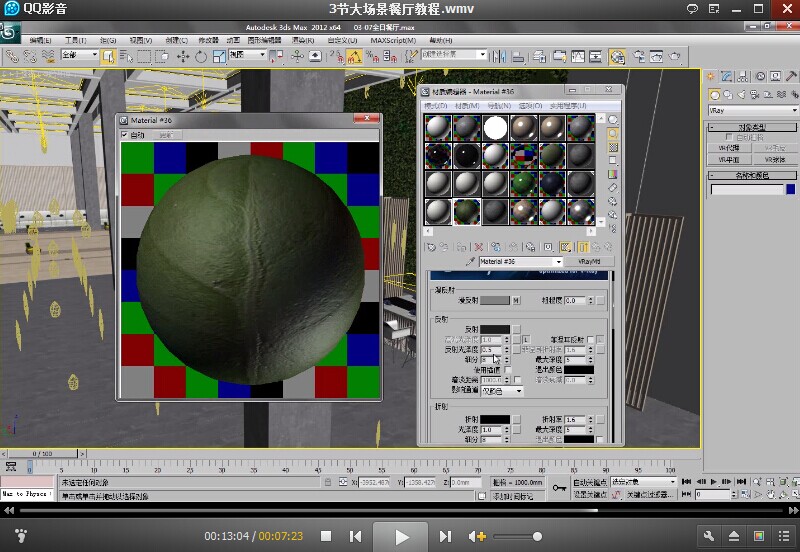The width and height of the screenshot is (800, 552).
Task: Activate the Select and Scale tool
Action: 219,57
